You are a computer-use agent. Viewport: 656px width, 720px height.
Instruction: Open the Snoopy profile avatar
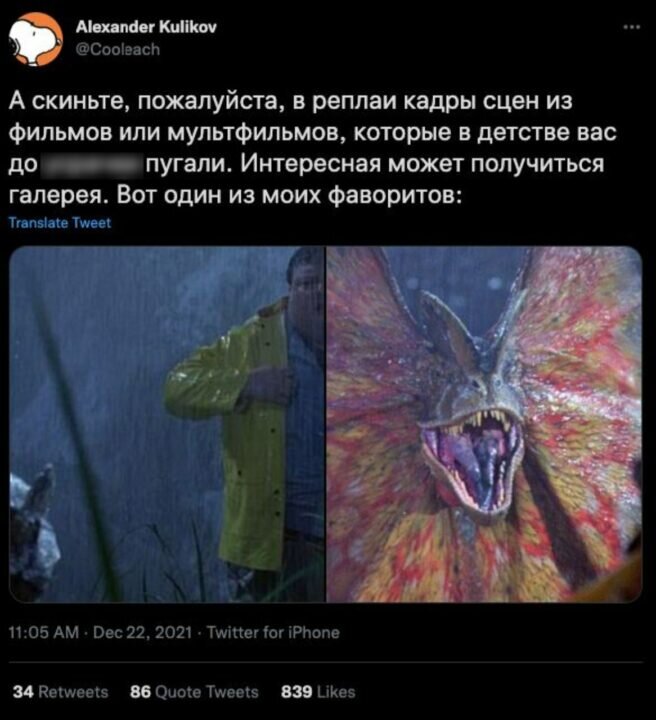(x=35, y=39)
